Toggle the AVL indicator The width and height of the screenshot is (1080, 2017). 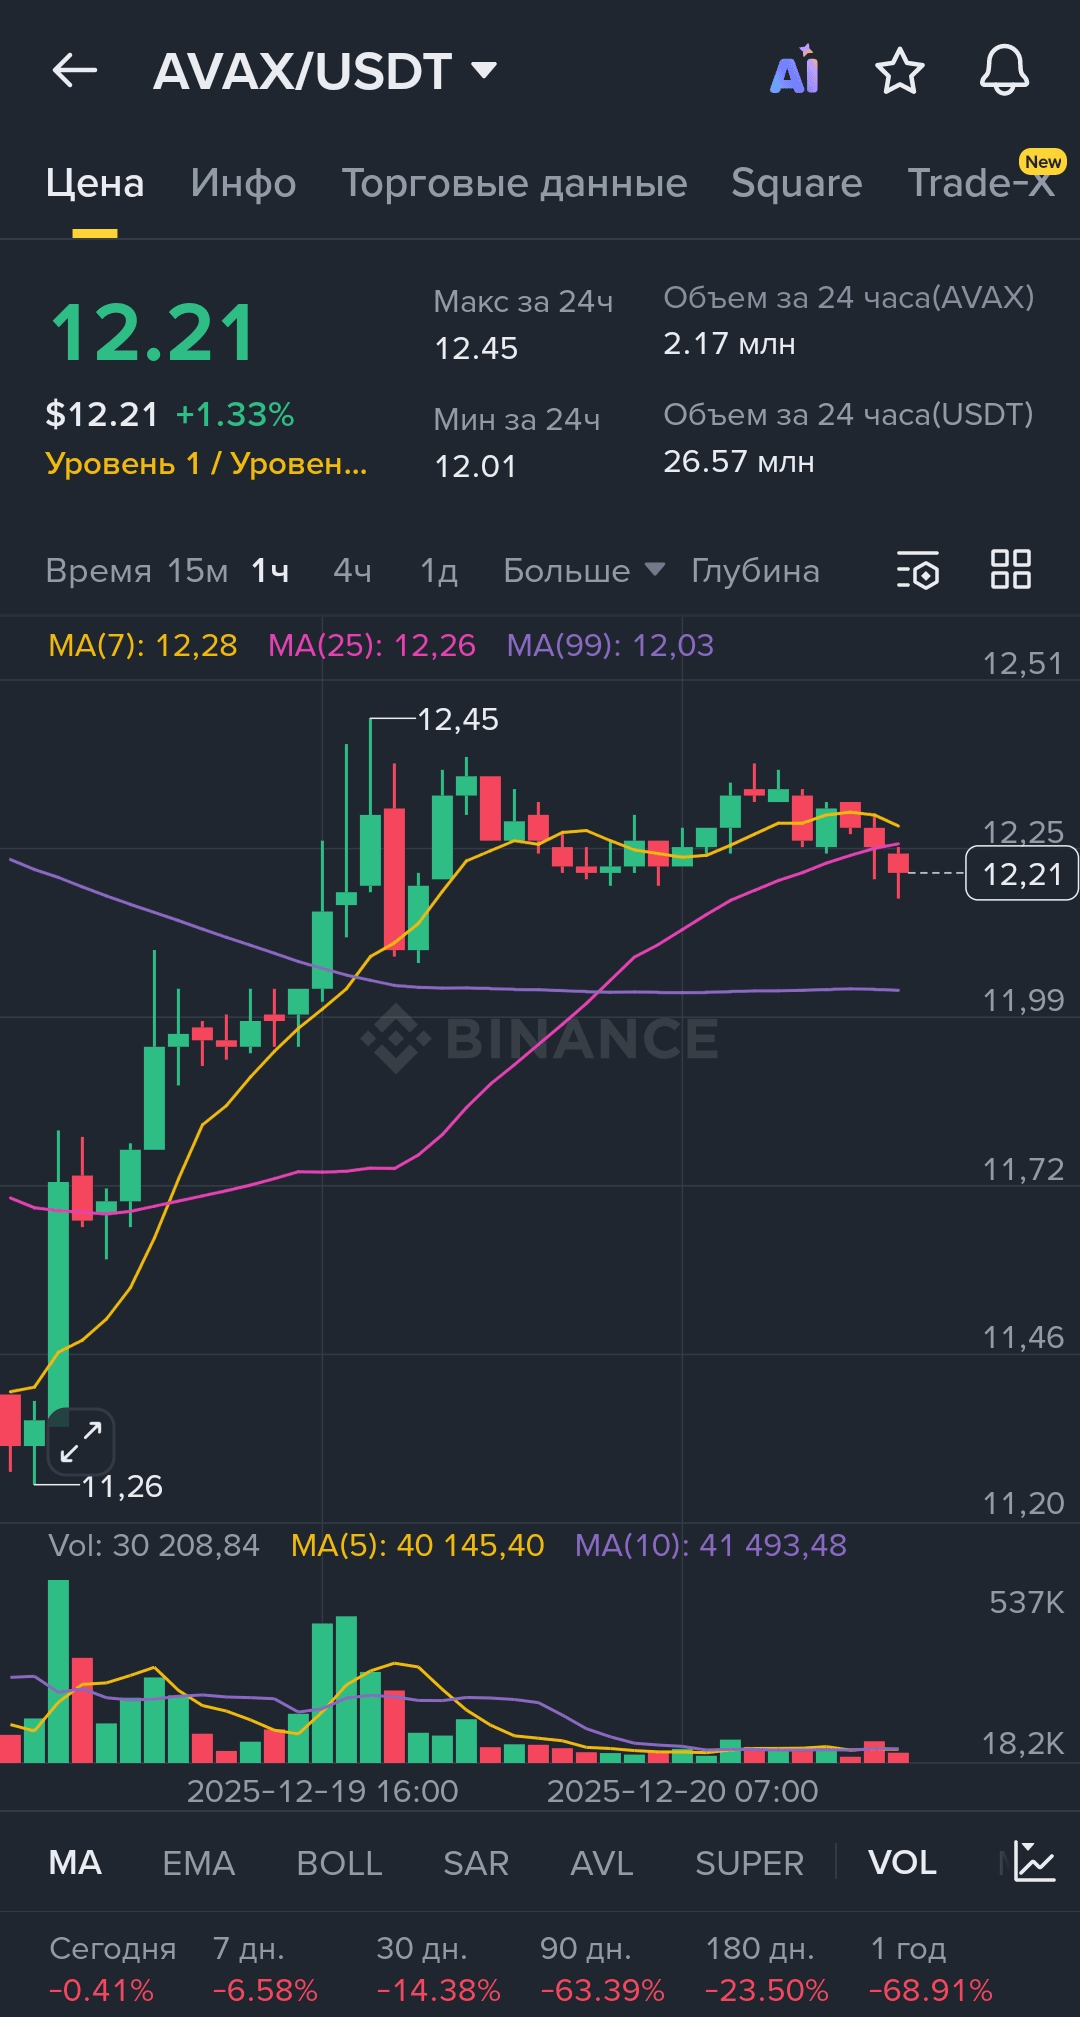[x=601, y=1863]
